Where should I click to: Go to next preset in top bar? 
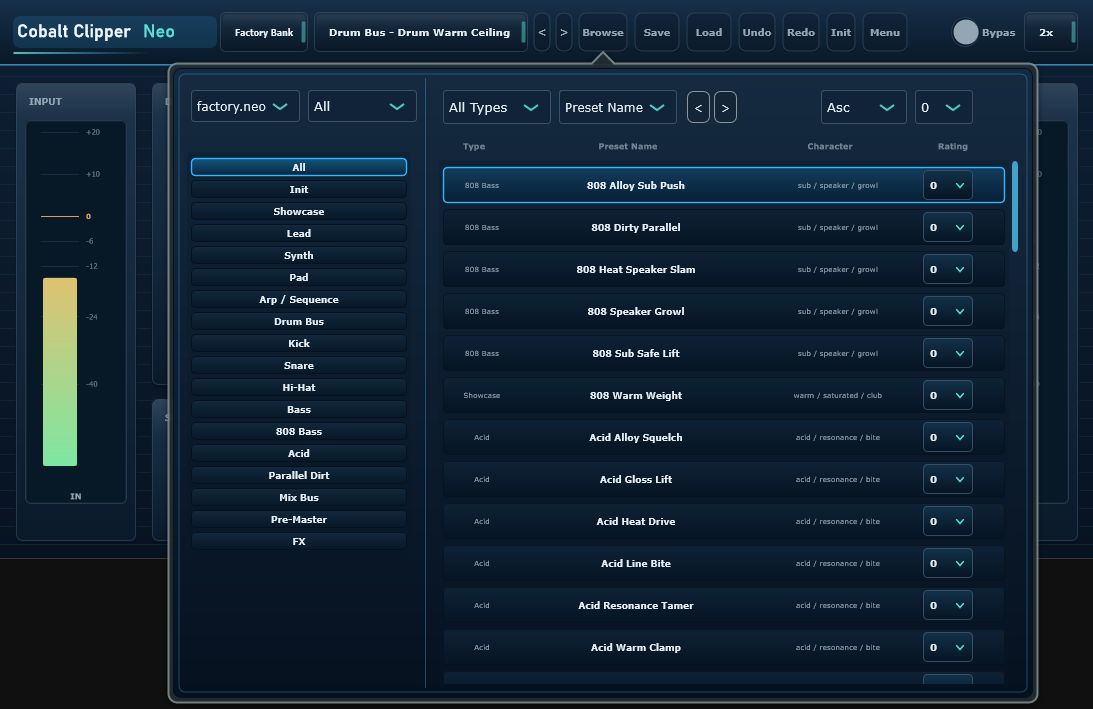[x=564, y=32]
